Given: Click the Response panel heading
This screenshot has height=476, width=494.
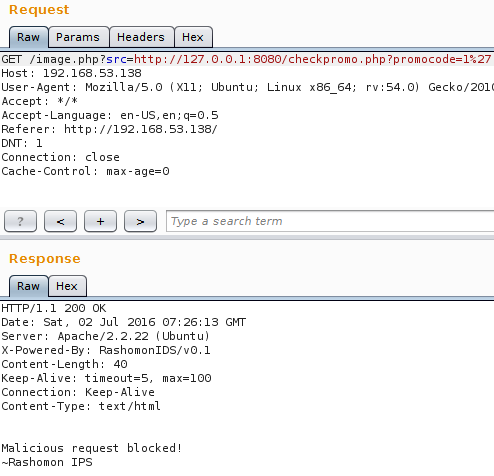Looking at the screenshot, I should click(x=45, y=259).
